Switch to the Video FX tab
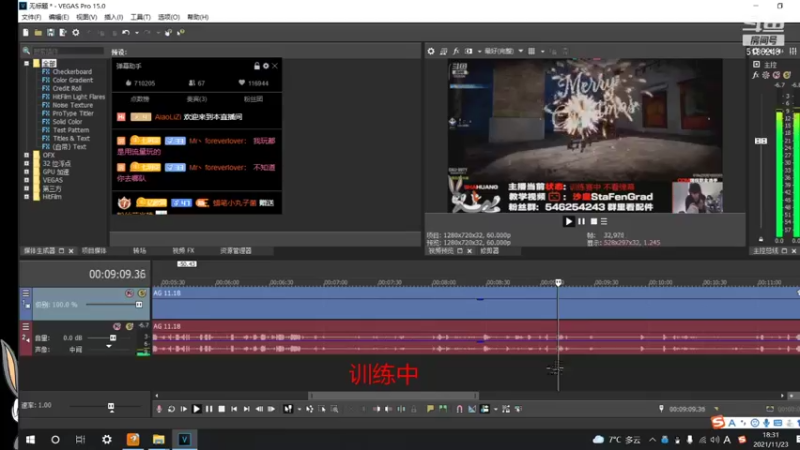Screen dimensions: 800x450 coord(183,251)
